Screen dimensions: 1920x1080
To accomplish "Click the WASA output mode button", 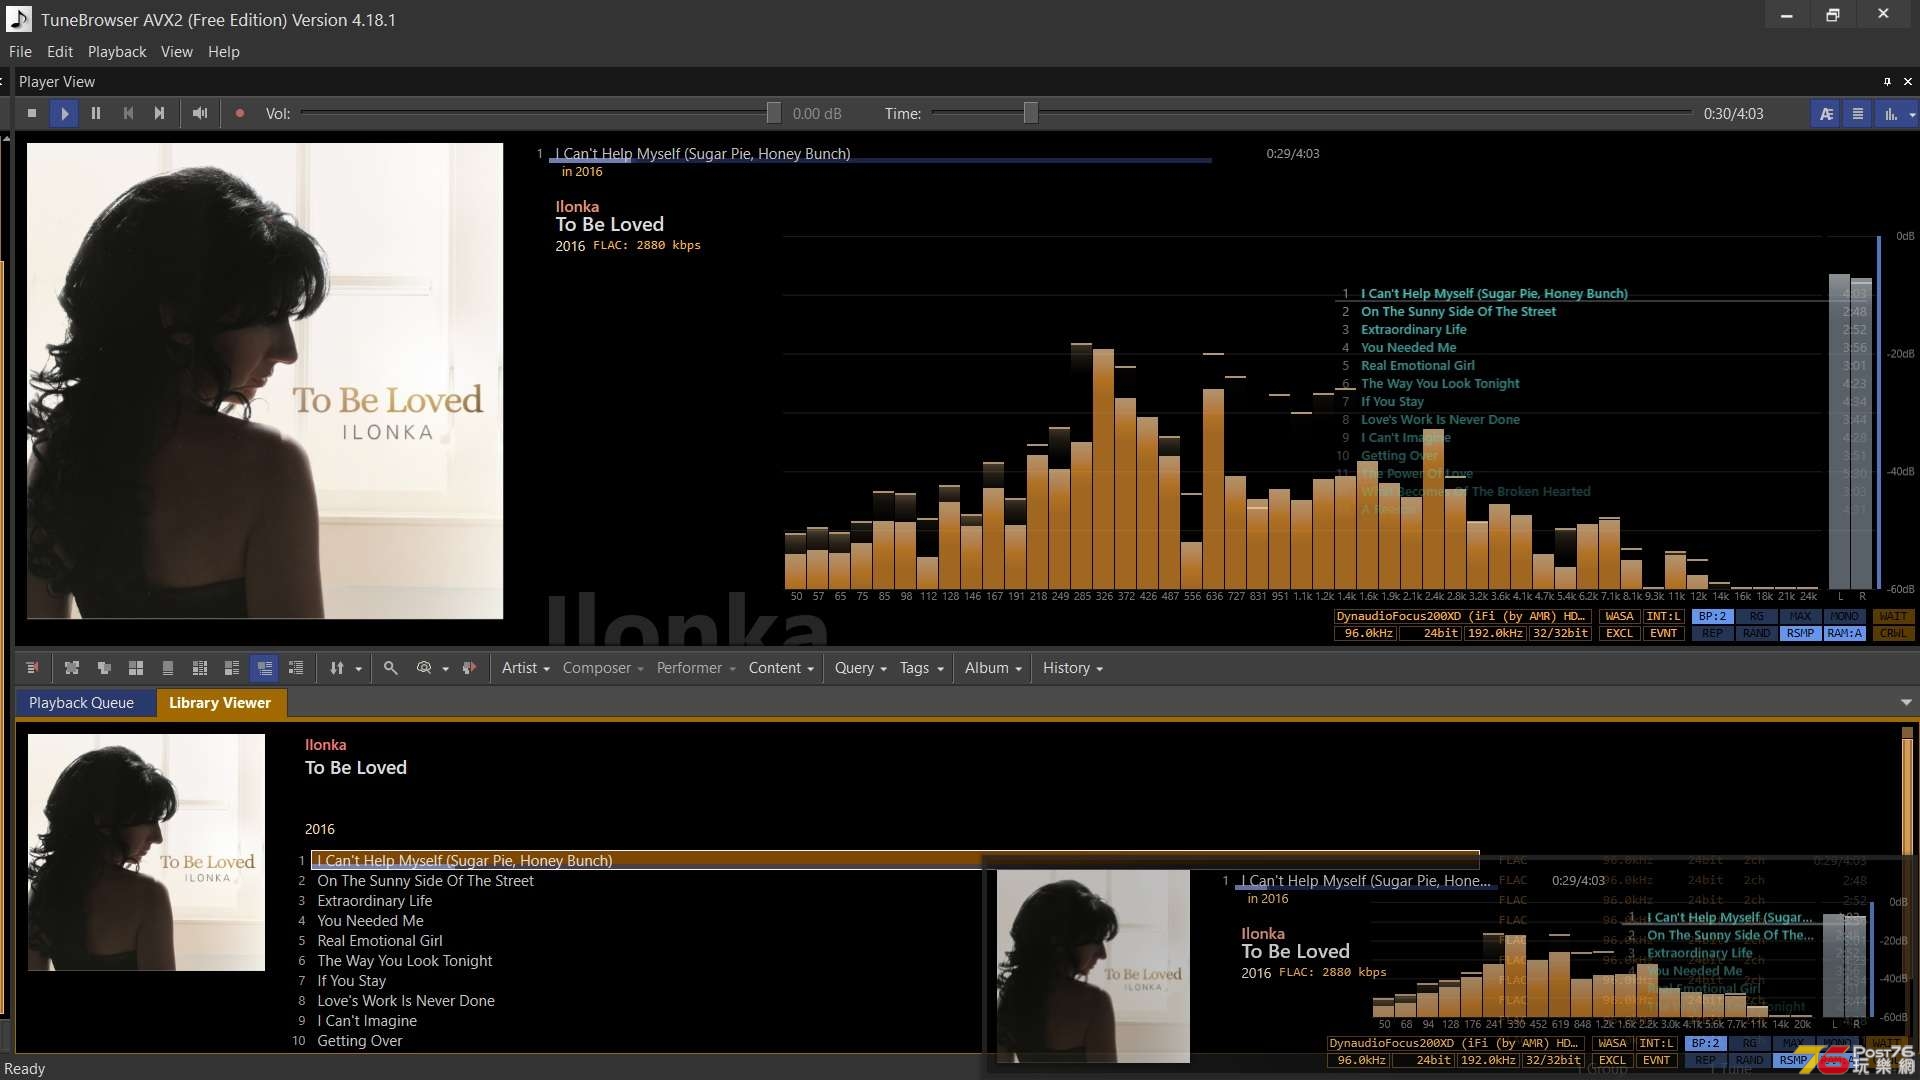I will pyautogui.click(x=1619, y=617).
